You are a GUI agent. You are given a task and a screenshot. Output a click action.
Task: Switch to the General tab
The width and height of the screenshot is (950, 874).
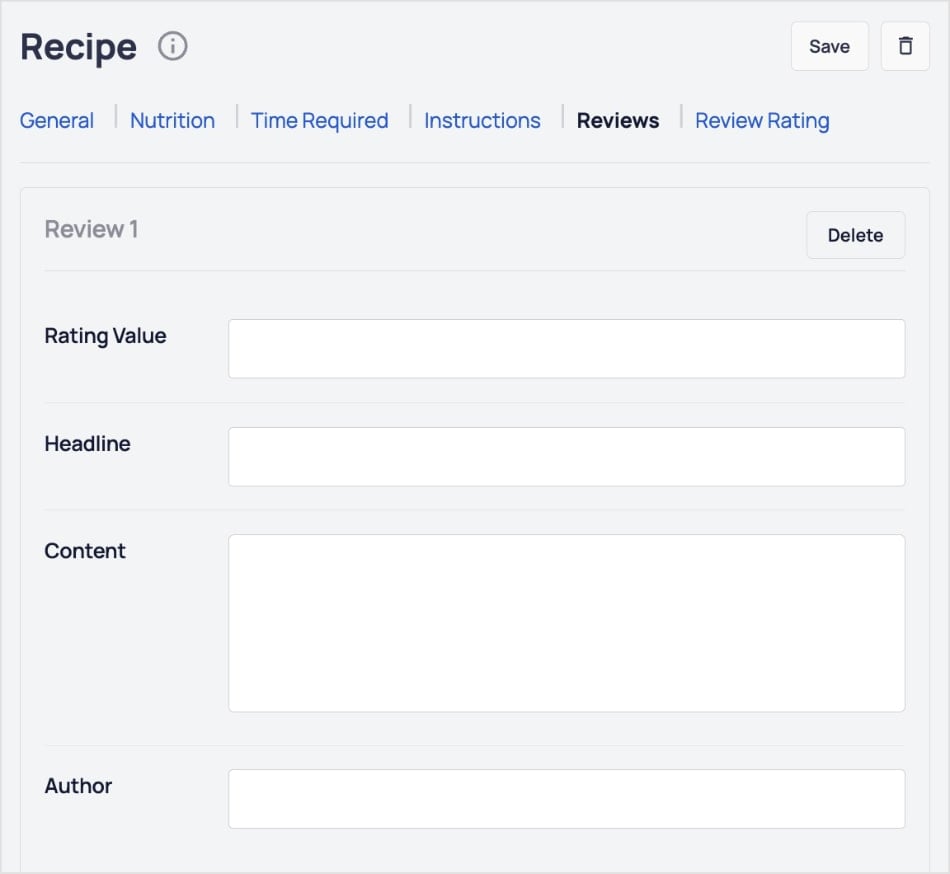[56, 120]
